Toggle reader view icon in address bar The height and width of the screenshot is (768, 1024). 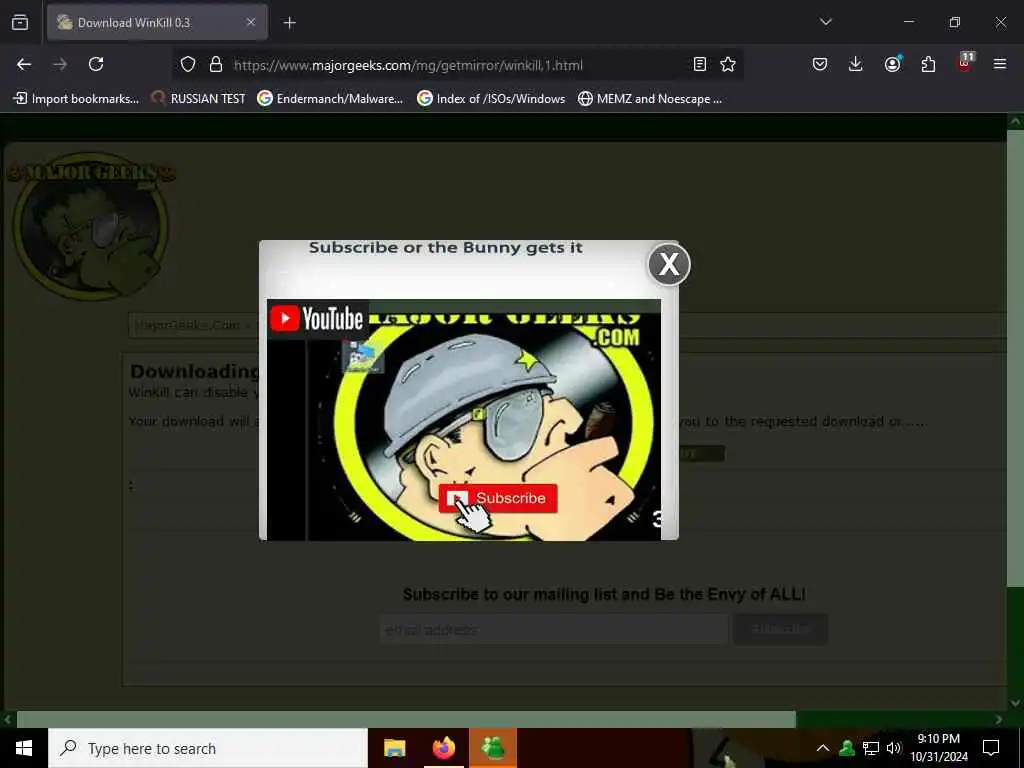coord(699,64)
